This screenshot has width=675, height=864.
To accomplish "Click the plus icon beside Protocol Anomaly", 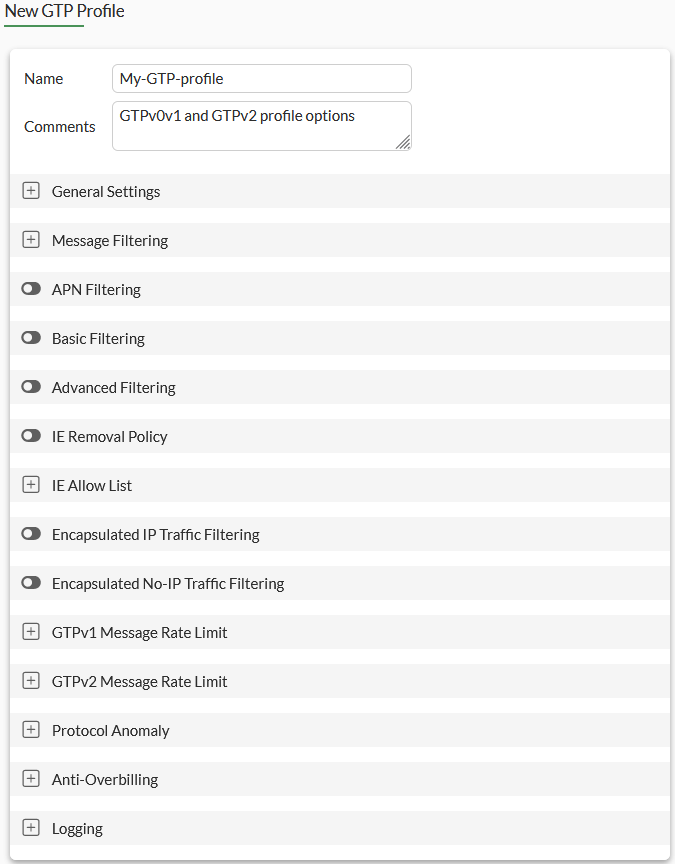I will click(x=31, y=730).
